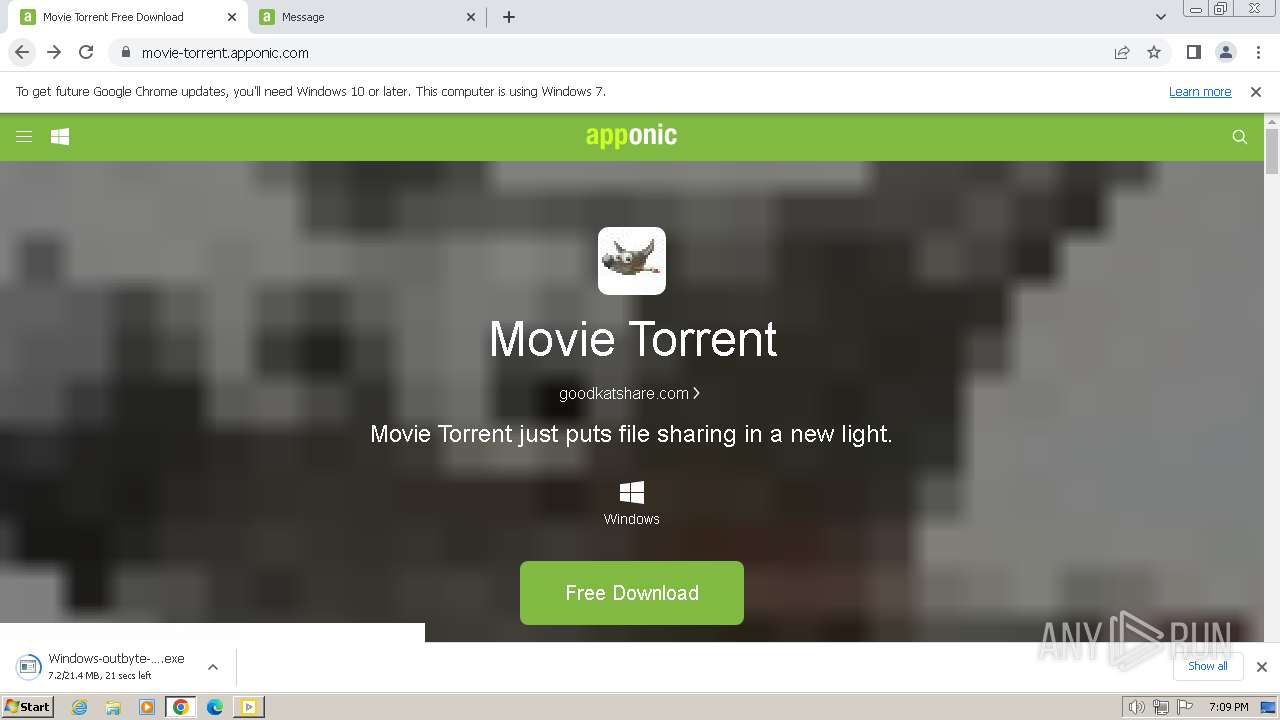Open the Windows Start menu
The image size is (1280, 720).
point(28,707)
